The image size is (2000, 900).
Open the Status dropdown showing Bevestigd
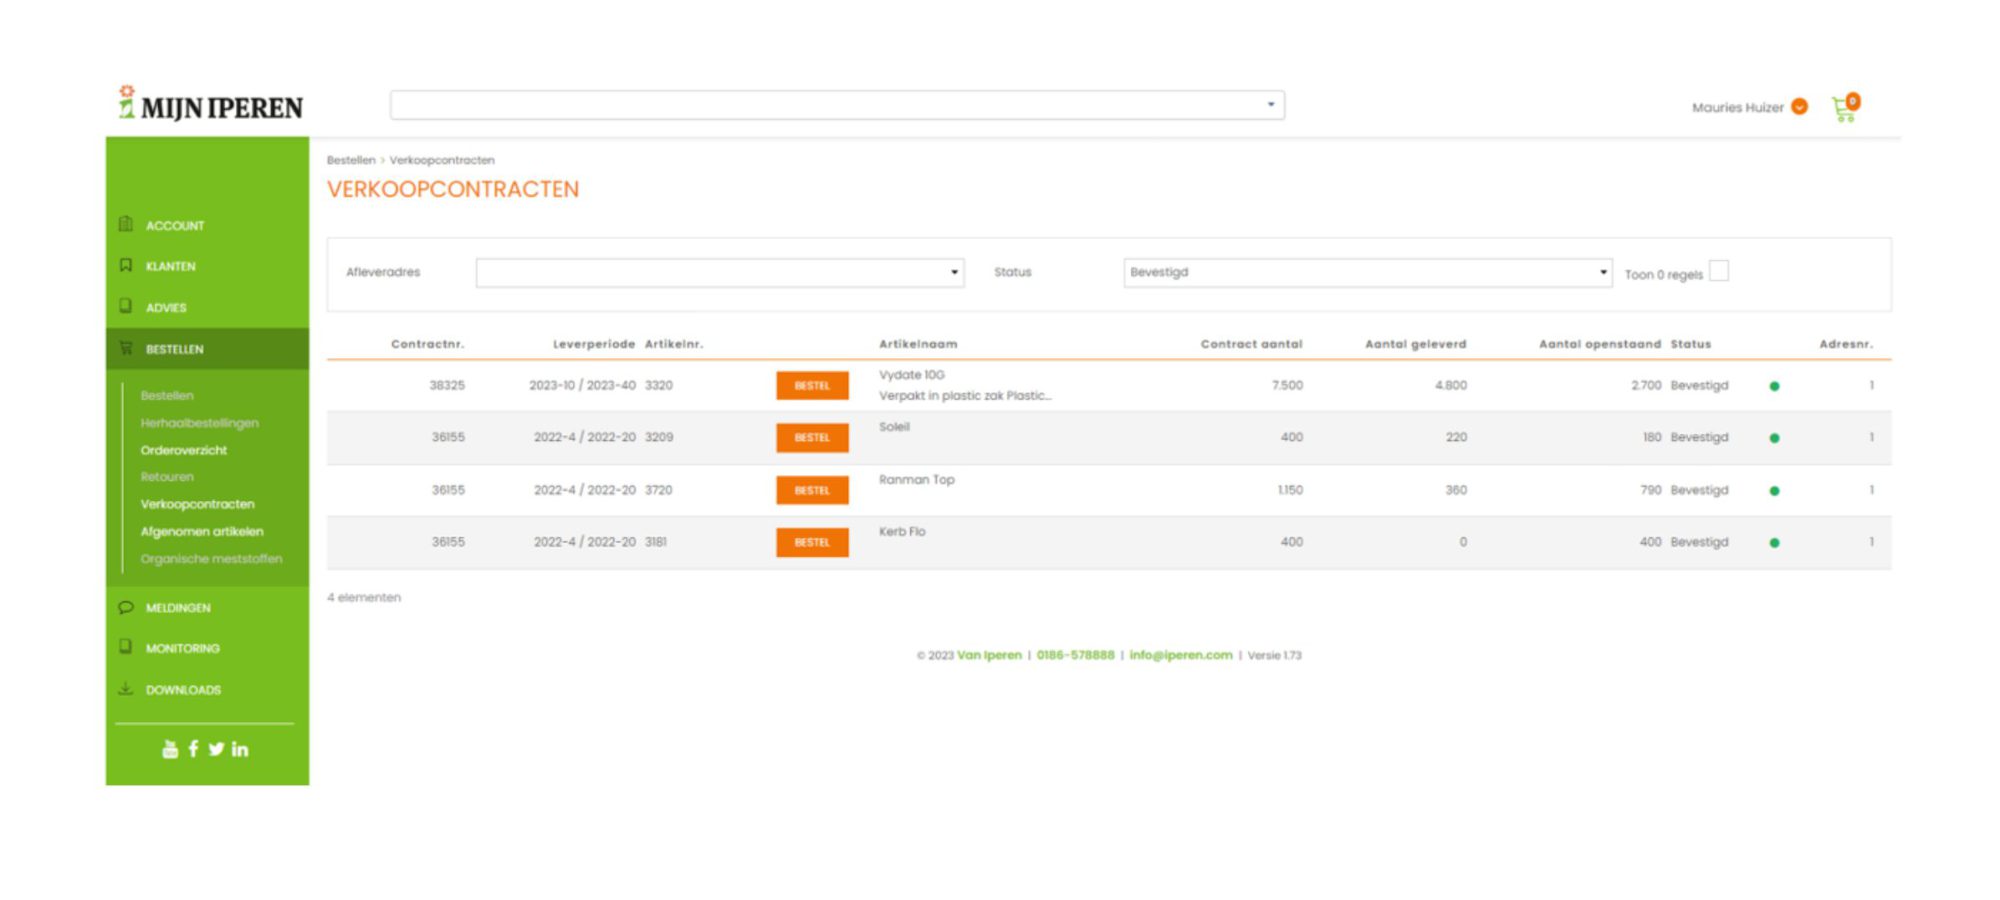1366,272
